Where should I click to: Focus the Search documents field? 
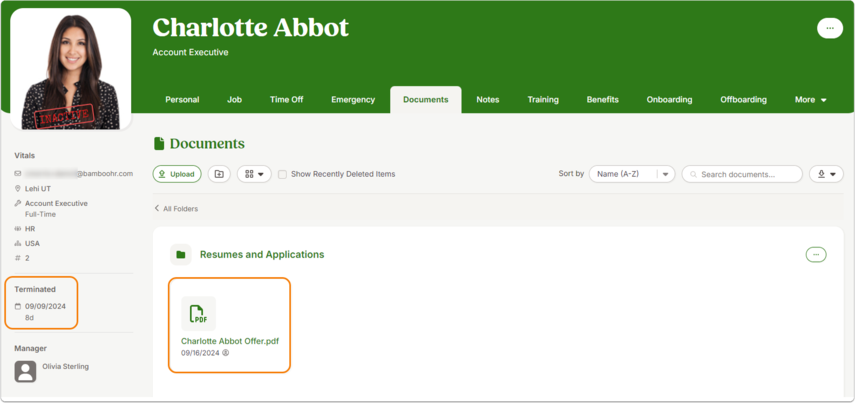coord(742,174)
